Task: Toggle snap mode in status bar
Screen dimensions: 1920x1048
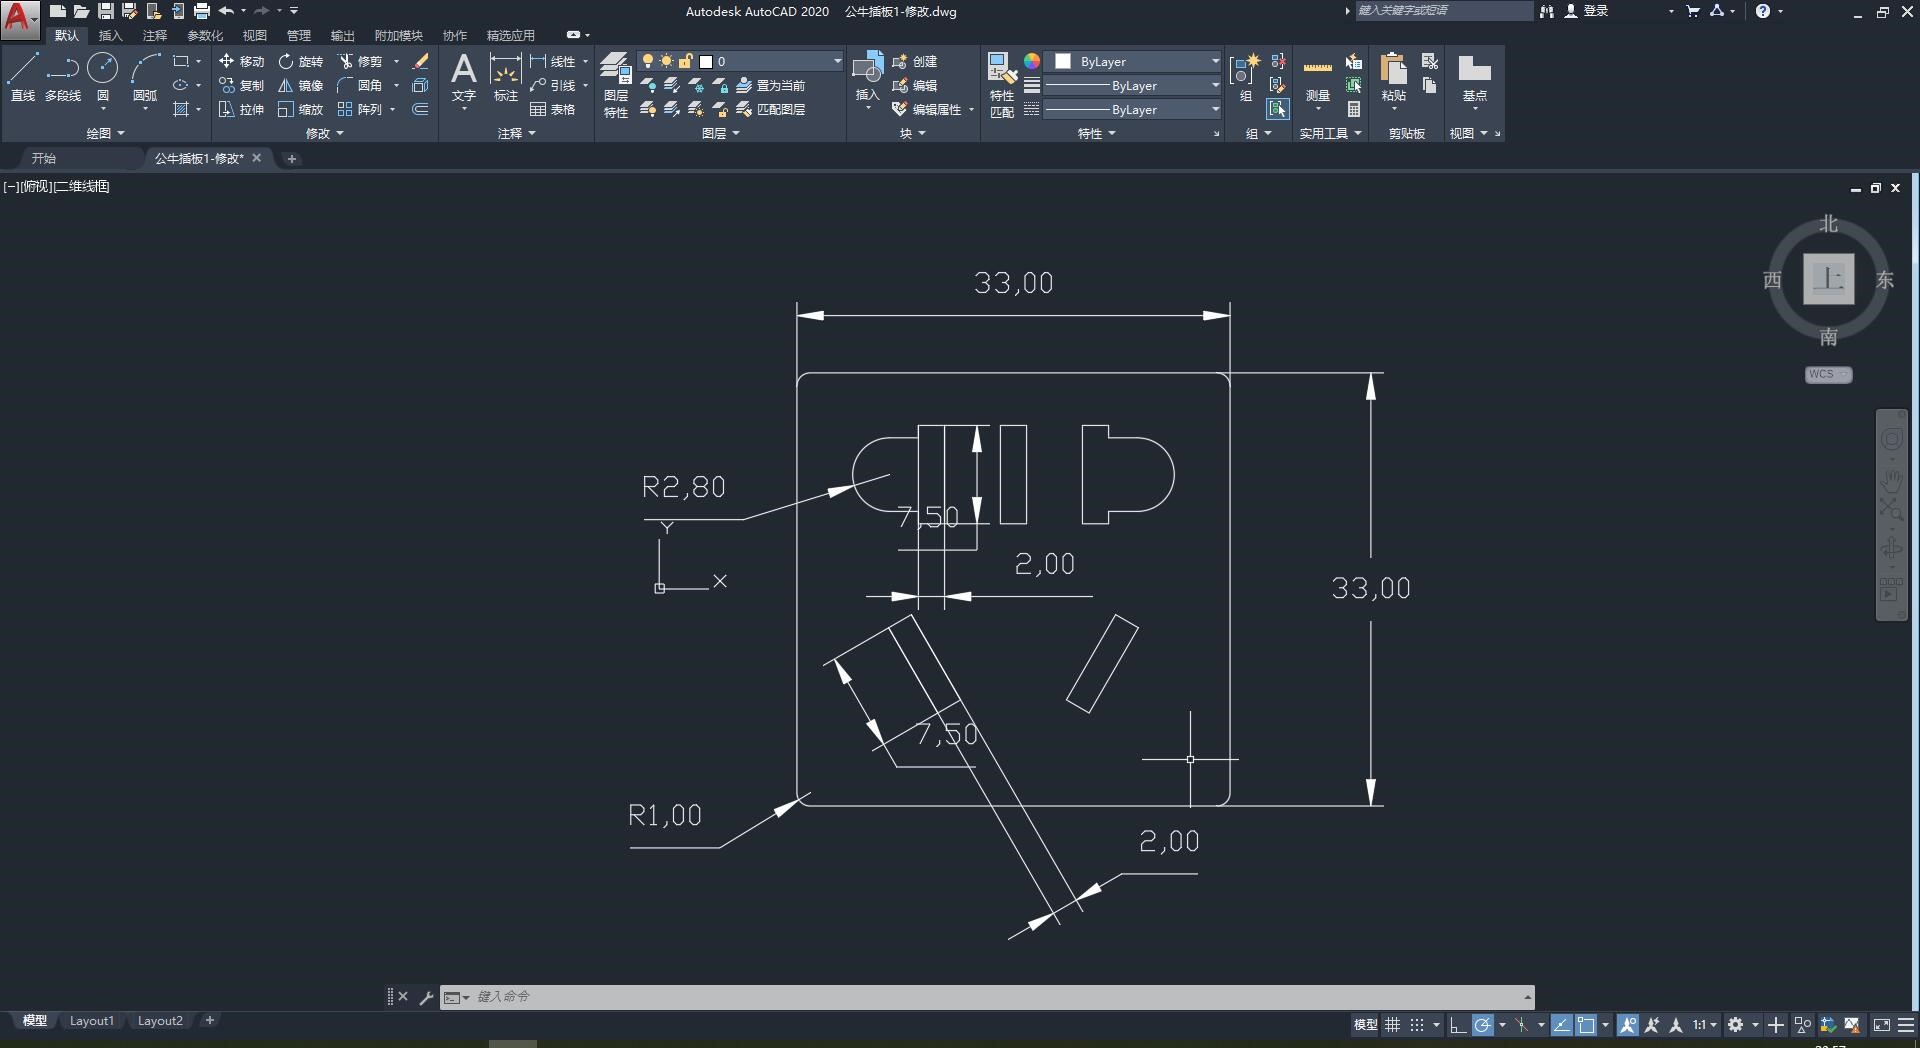Action: point(1417,1025)
